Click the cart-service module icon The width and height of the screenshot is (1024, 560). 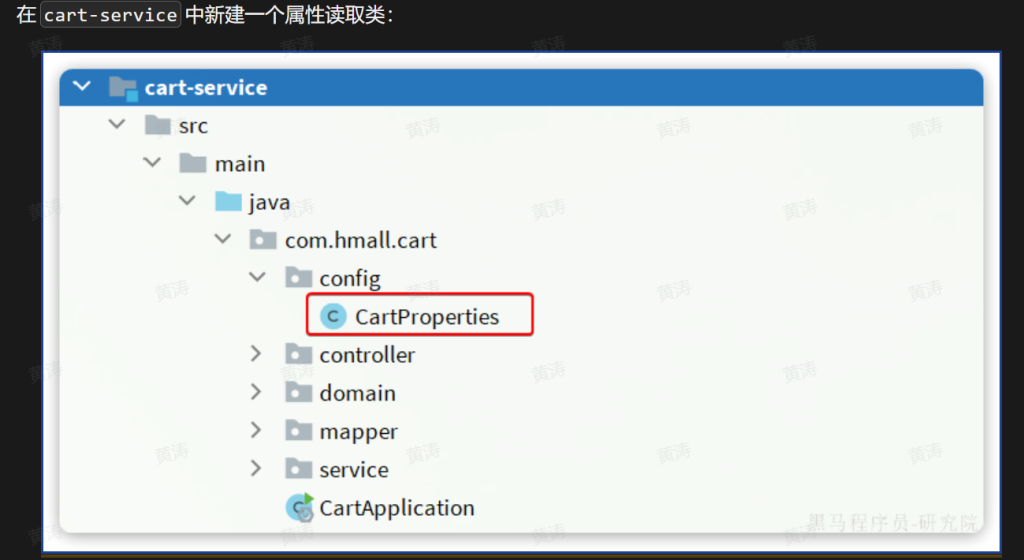click(x=122, y=87)
